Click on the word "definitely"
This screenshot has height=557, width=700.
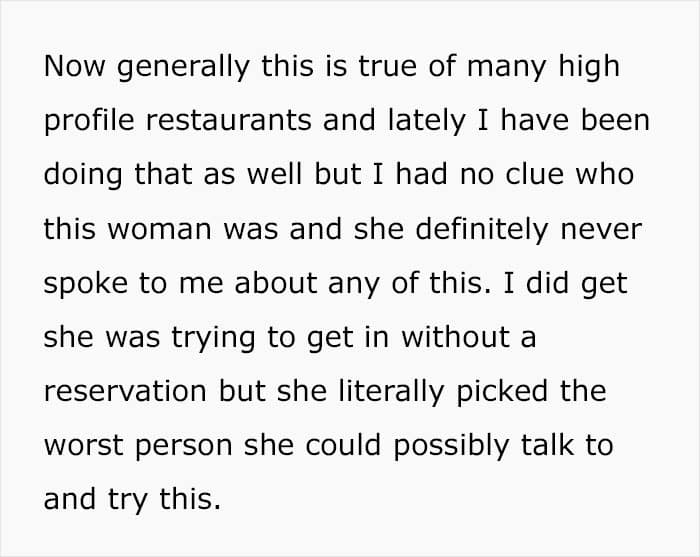(482, 229)
